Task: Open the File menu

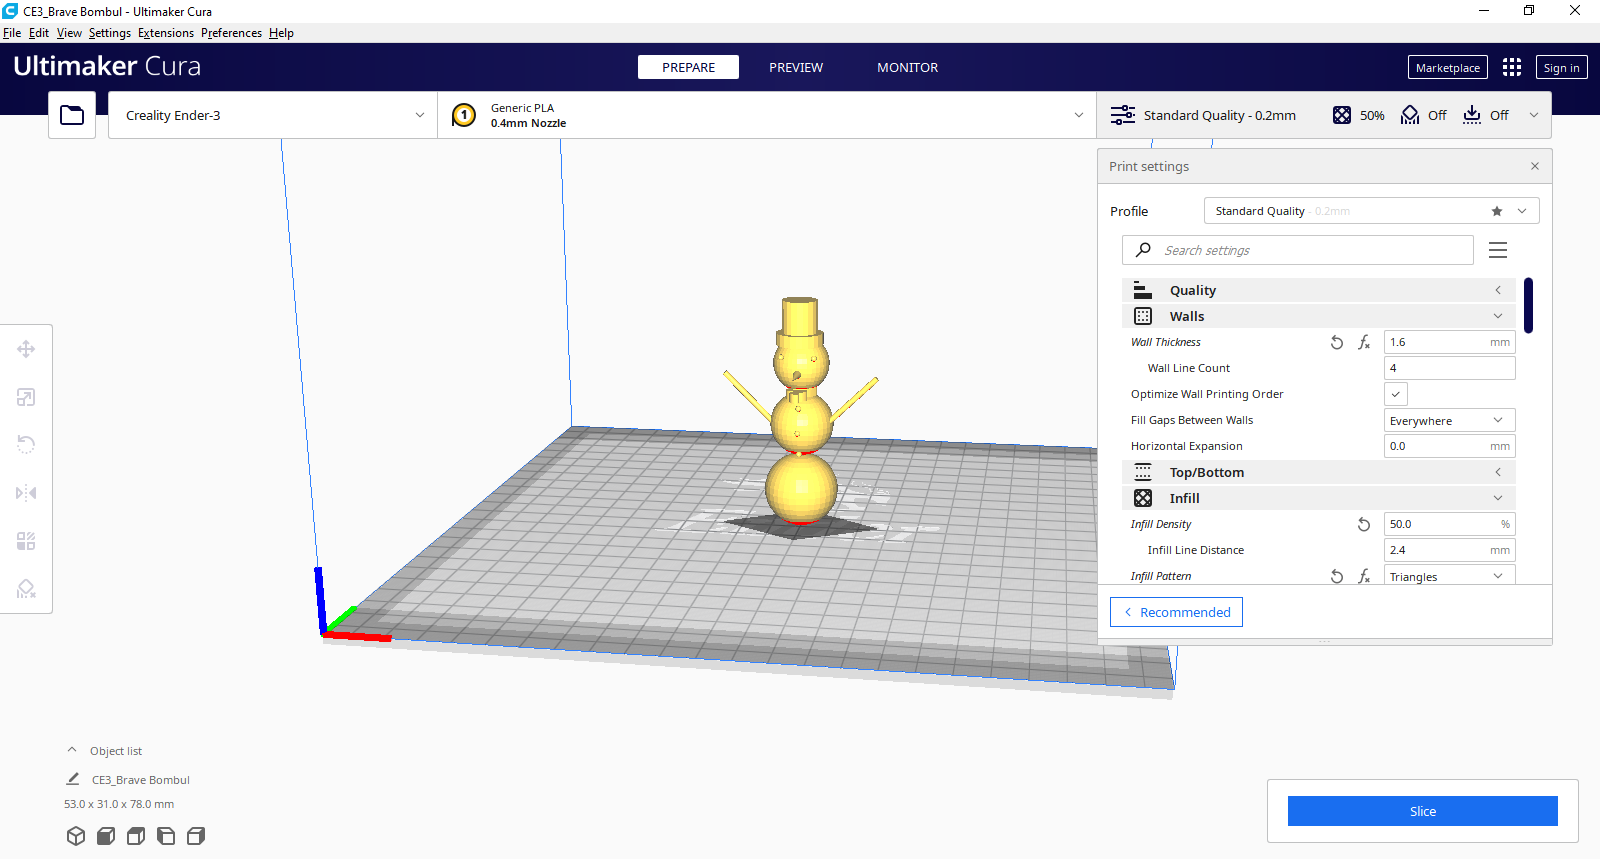Action: click(x=12, y=33)
